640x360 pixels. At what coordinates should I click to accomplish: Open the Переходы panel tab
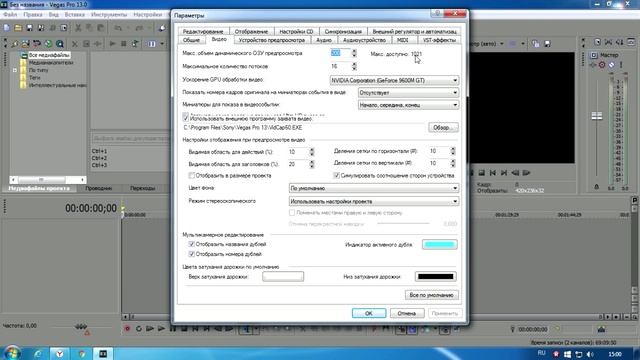click(142, 188)
